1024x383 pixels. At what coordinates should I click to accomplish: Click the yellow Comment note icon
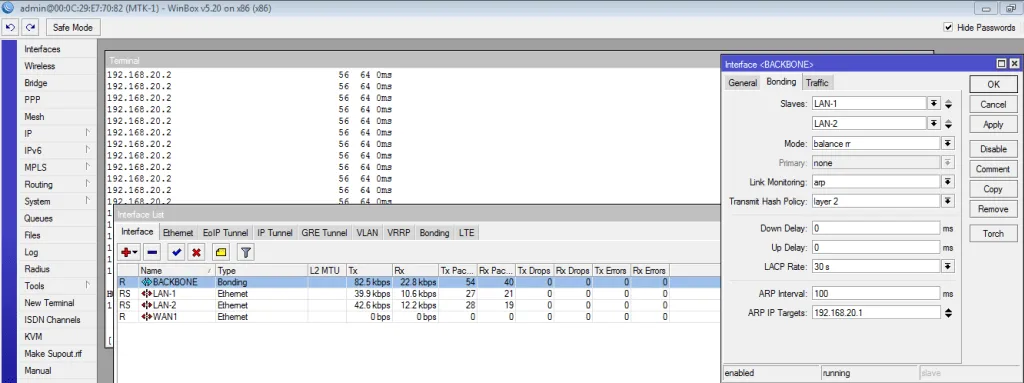tap(221, 252)
